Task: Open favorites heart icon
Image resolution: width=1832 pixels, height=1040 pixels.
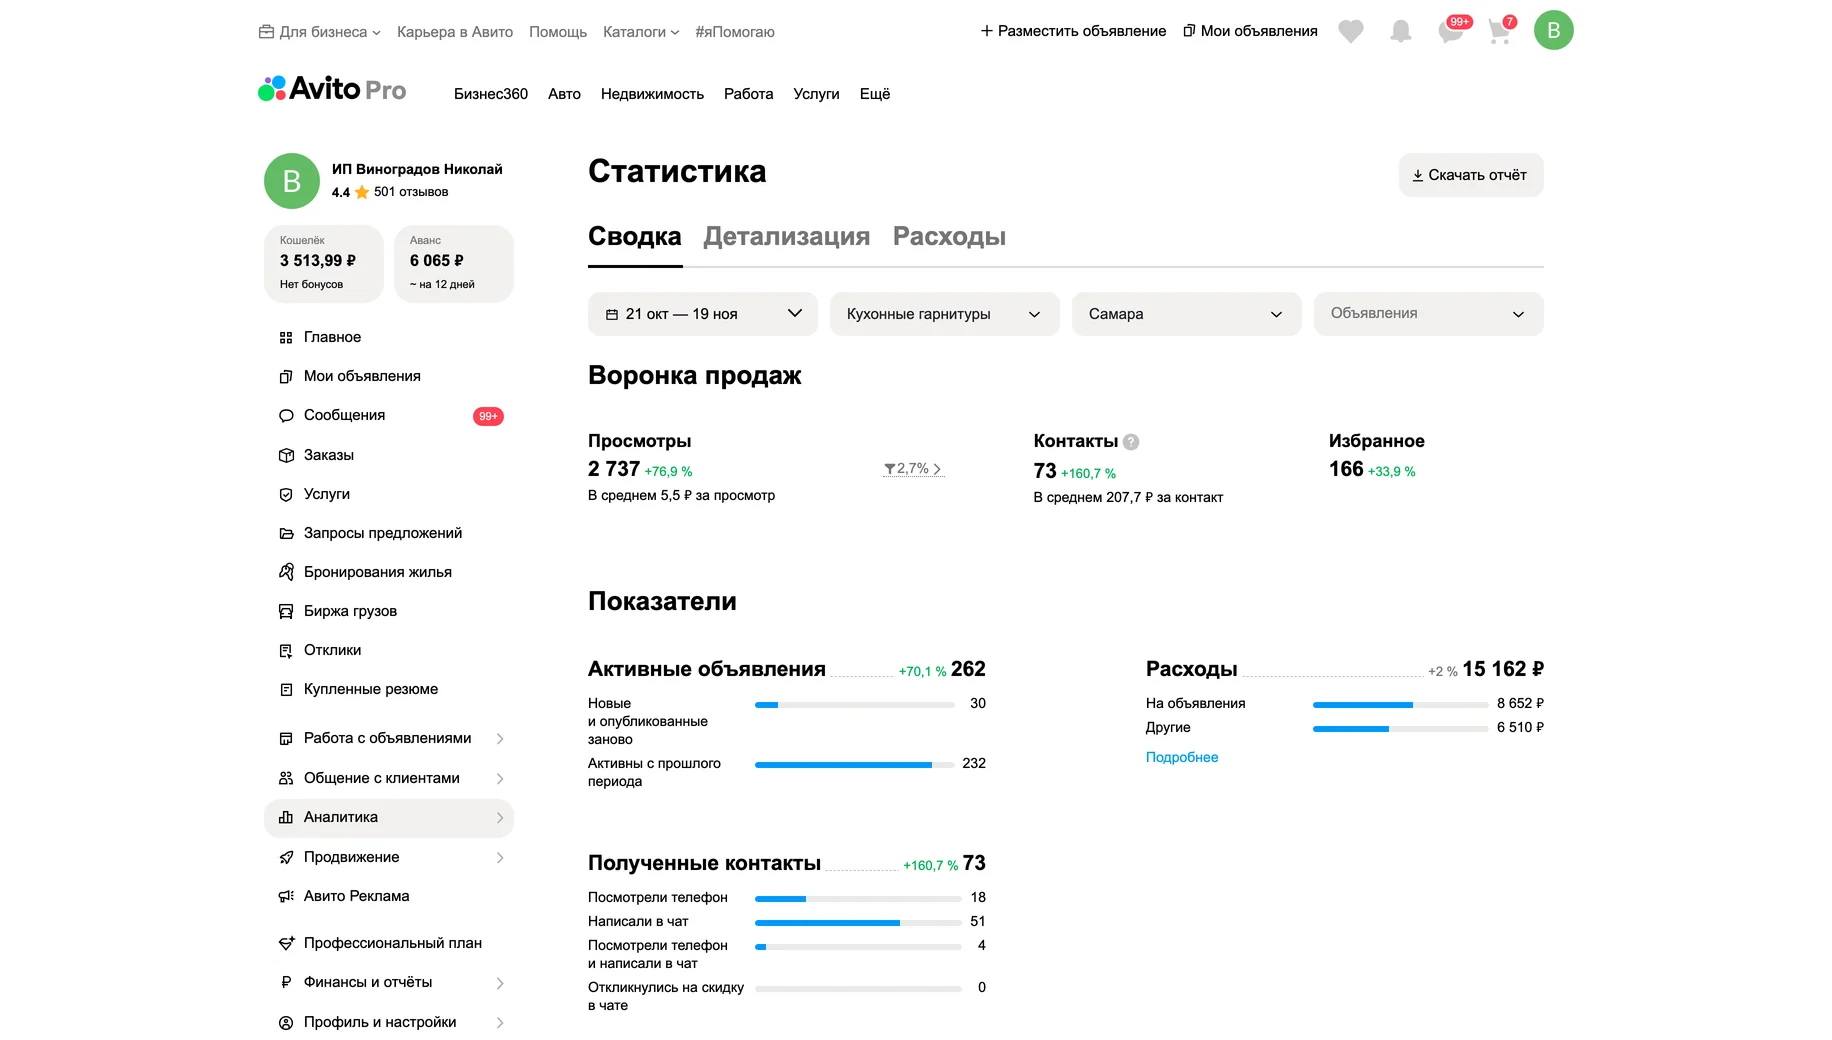Action: (1350, 31)
